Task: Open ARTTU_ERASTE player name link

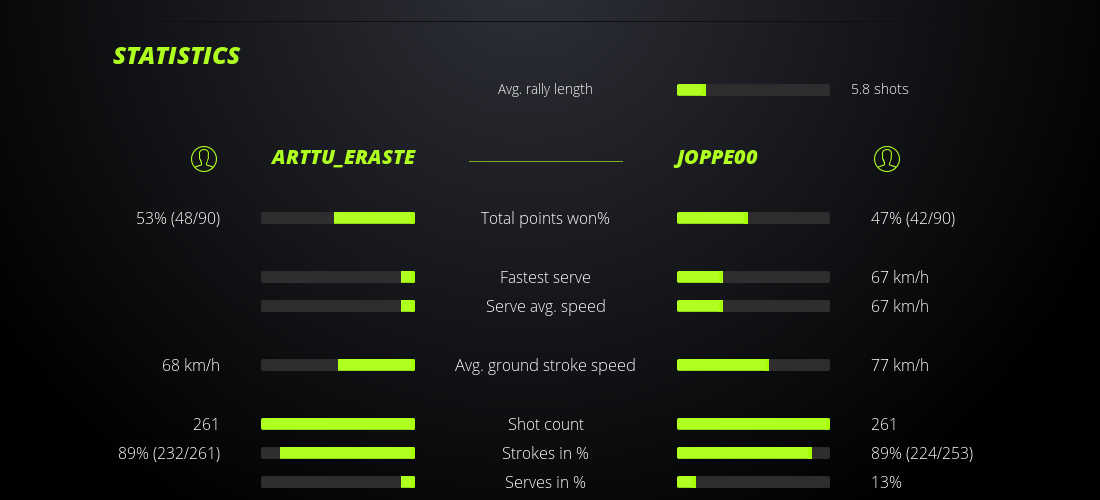Action: (343, 158)
